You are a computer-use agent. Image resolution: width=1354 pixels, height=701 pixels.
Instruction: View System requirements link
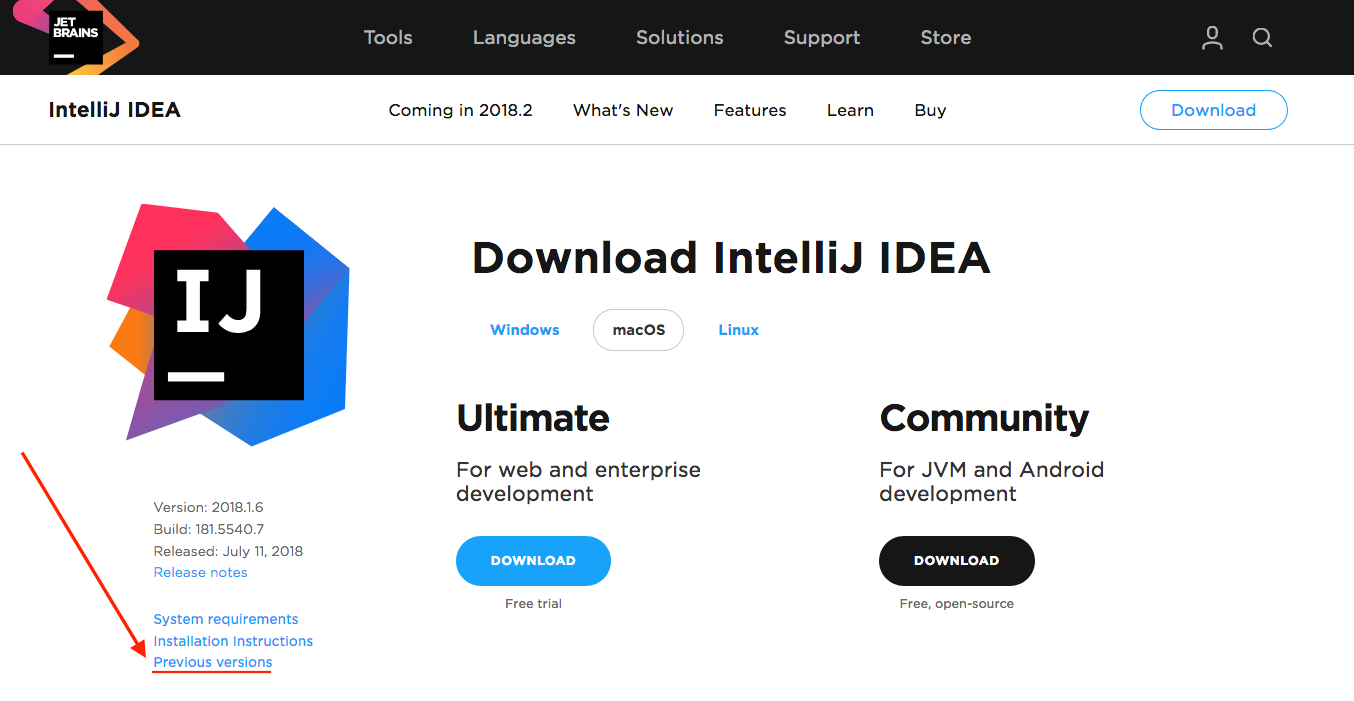[226, 619]
